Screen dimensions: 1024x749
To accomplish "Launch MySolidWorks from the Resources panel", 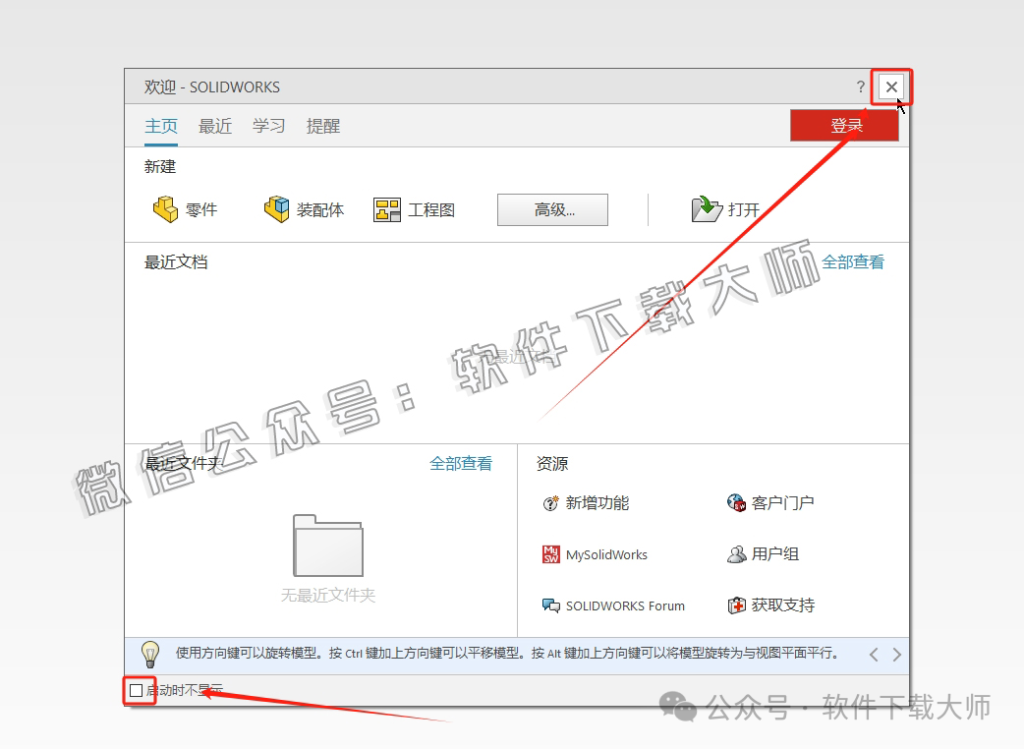I will click(x=596, y=554).
